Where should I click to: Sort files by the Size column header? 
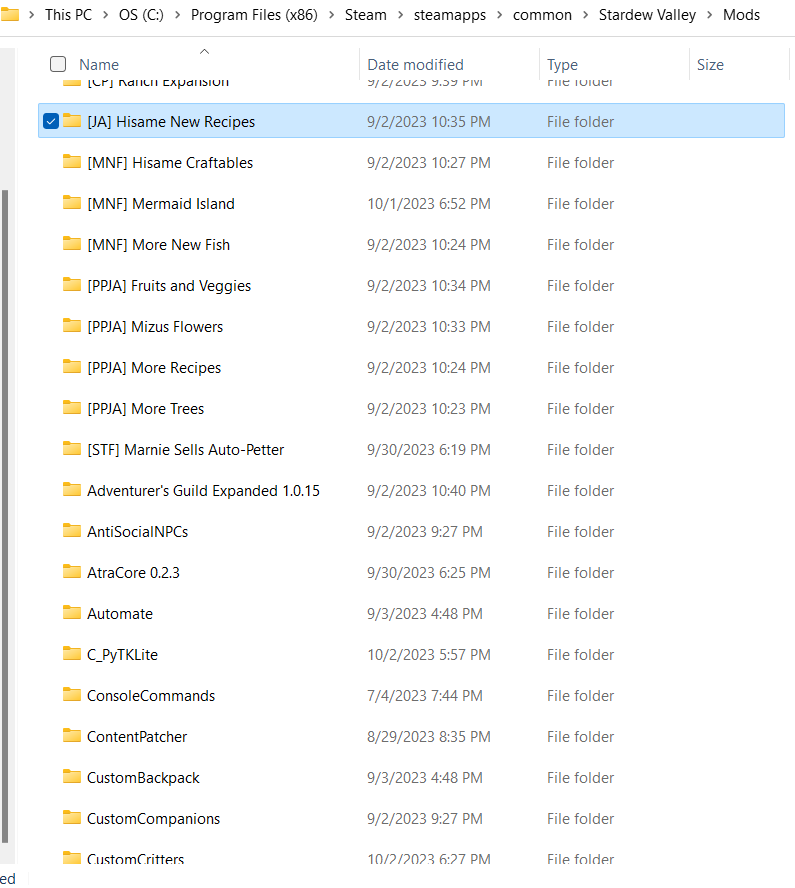710,65
